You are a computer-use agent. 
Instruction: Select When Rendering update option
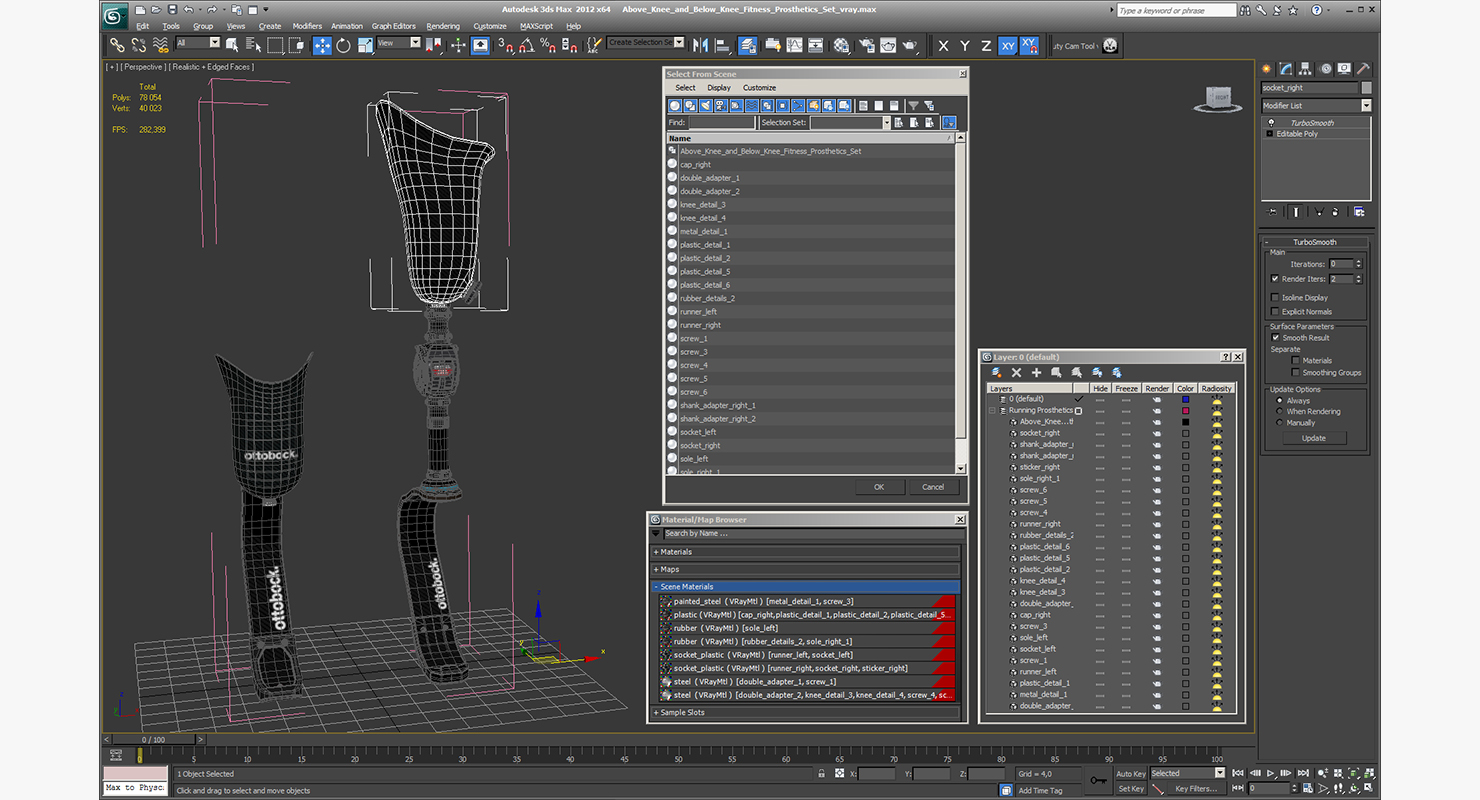pos(1279,411)
